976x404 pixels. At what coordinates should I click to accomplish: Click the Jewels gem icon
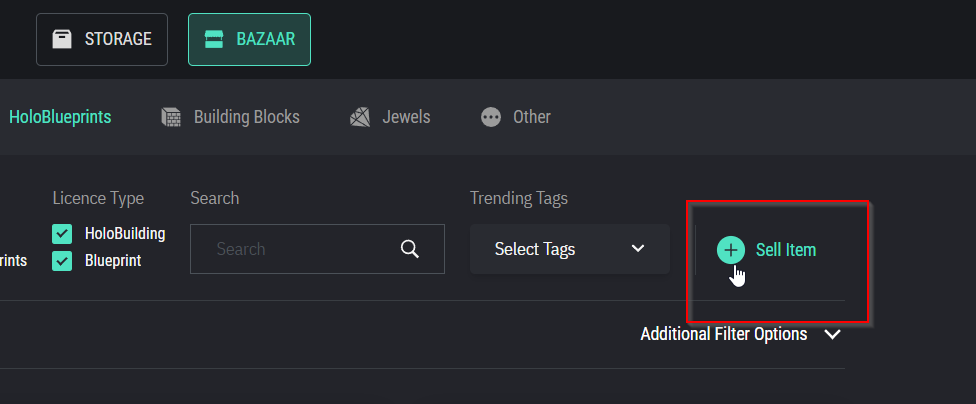[360, 117]
